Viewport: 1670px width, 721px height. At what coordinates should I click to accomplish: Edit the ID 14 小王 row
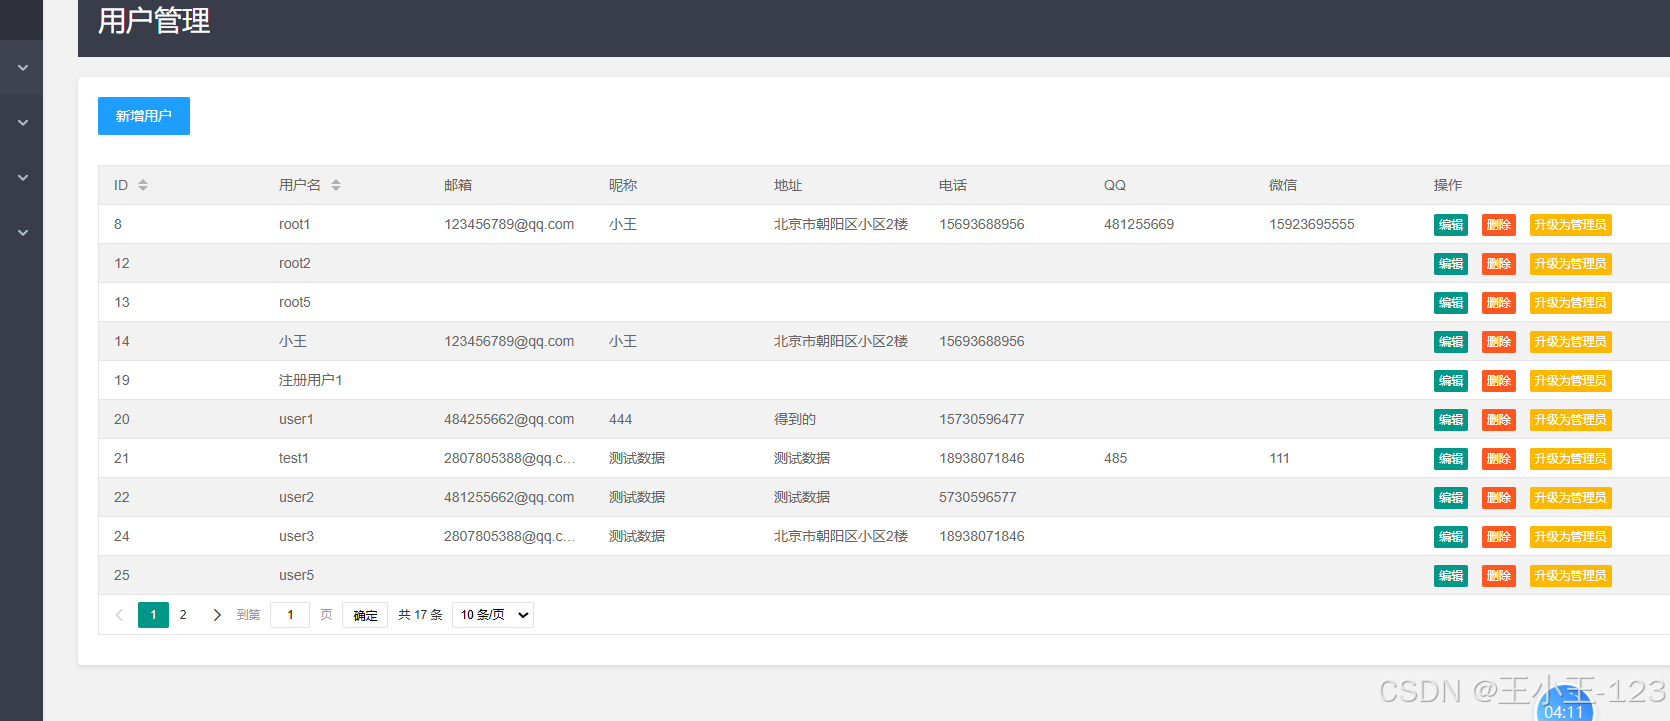tap(1451, 342)
